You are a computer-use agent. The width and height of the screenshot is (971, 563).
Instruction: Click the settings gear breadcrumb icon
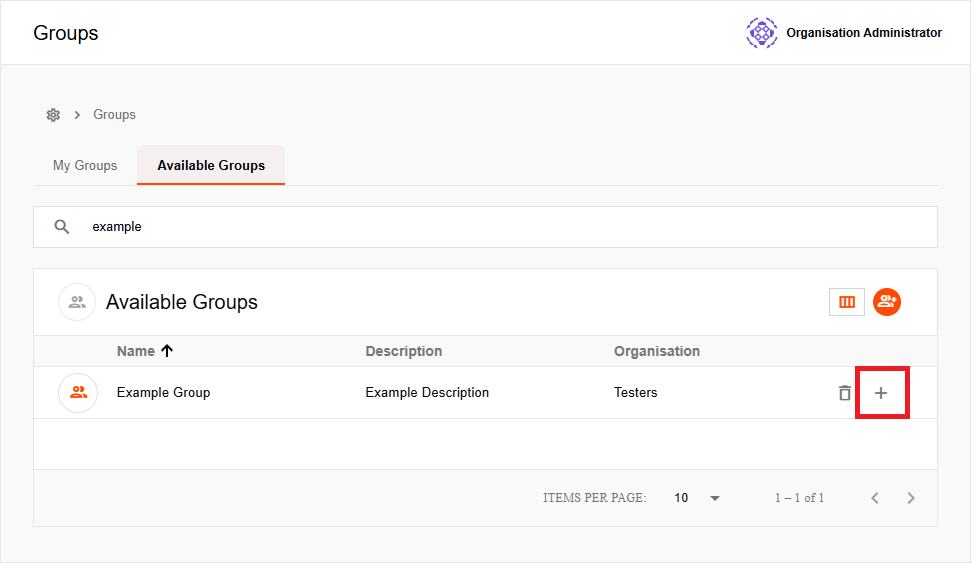coord(53,115)
